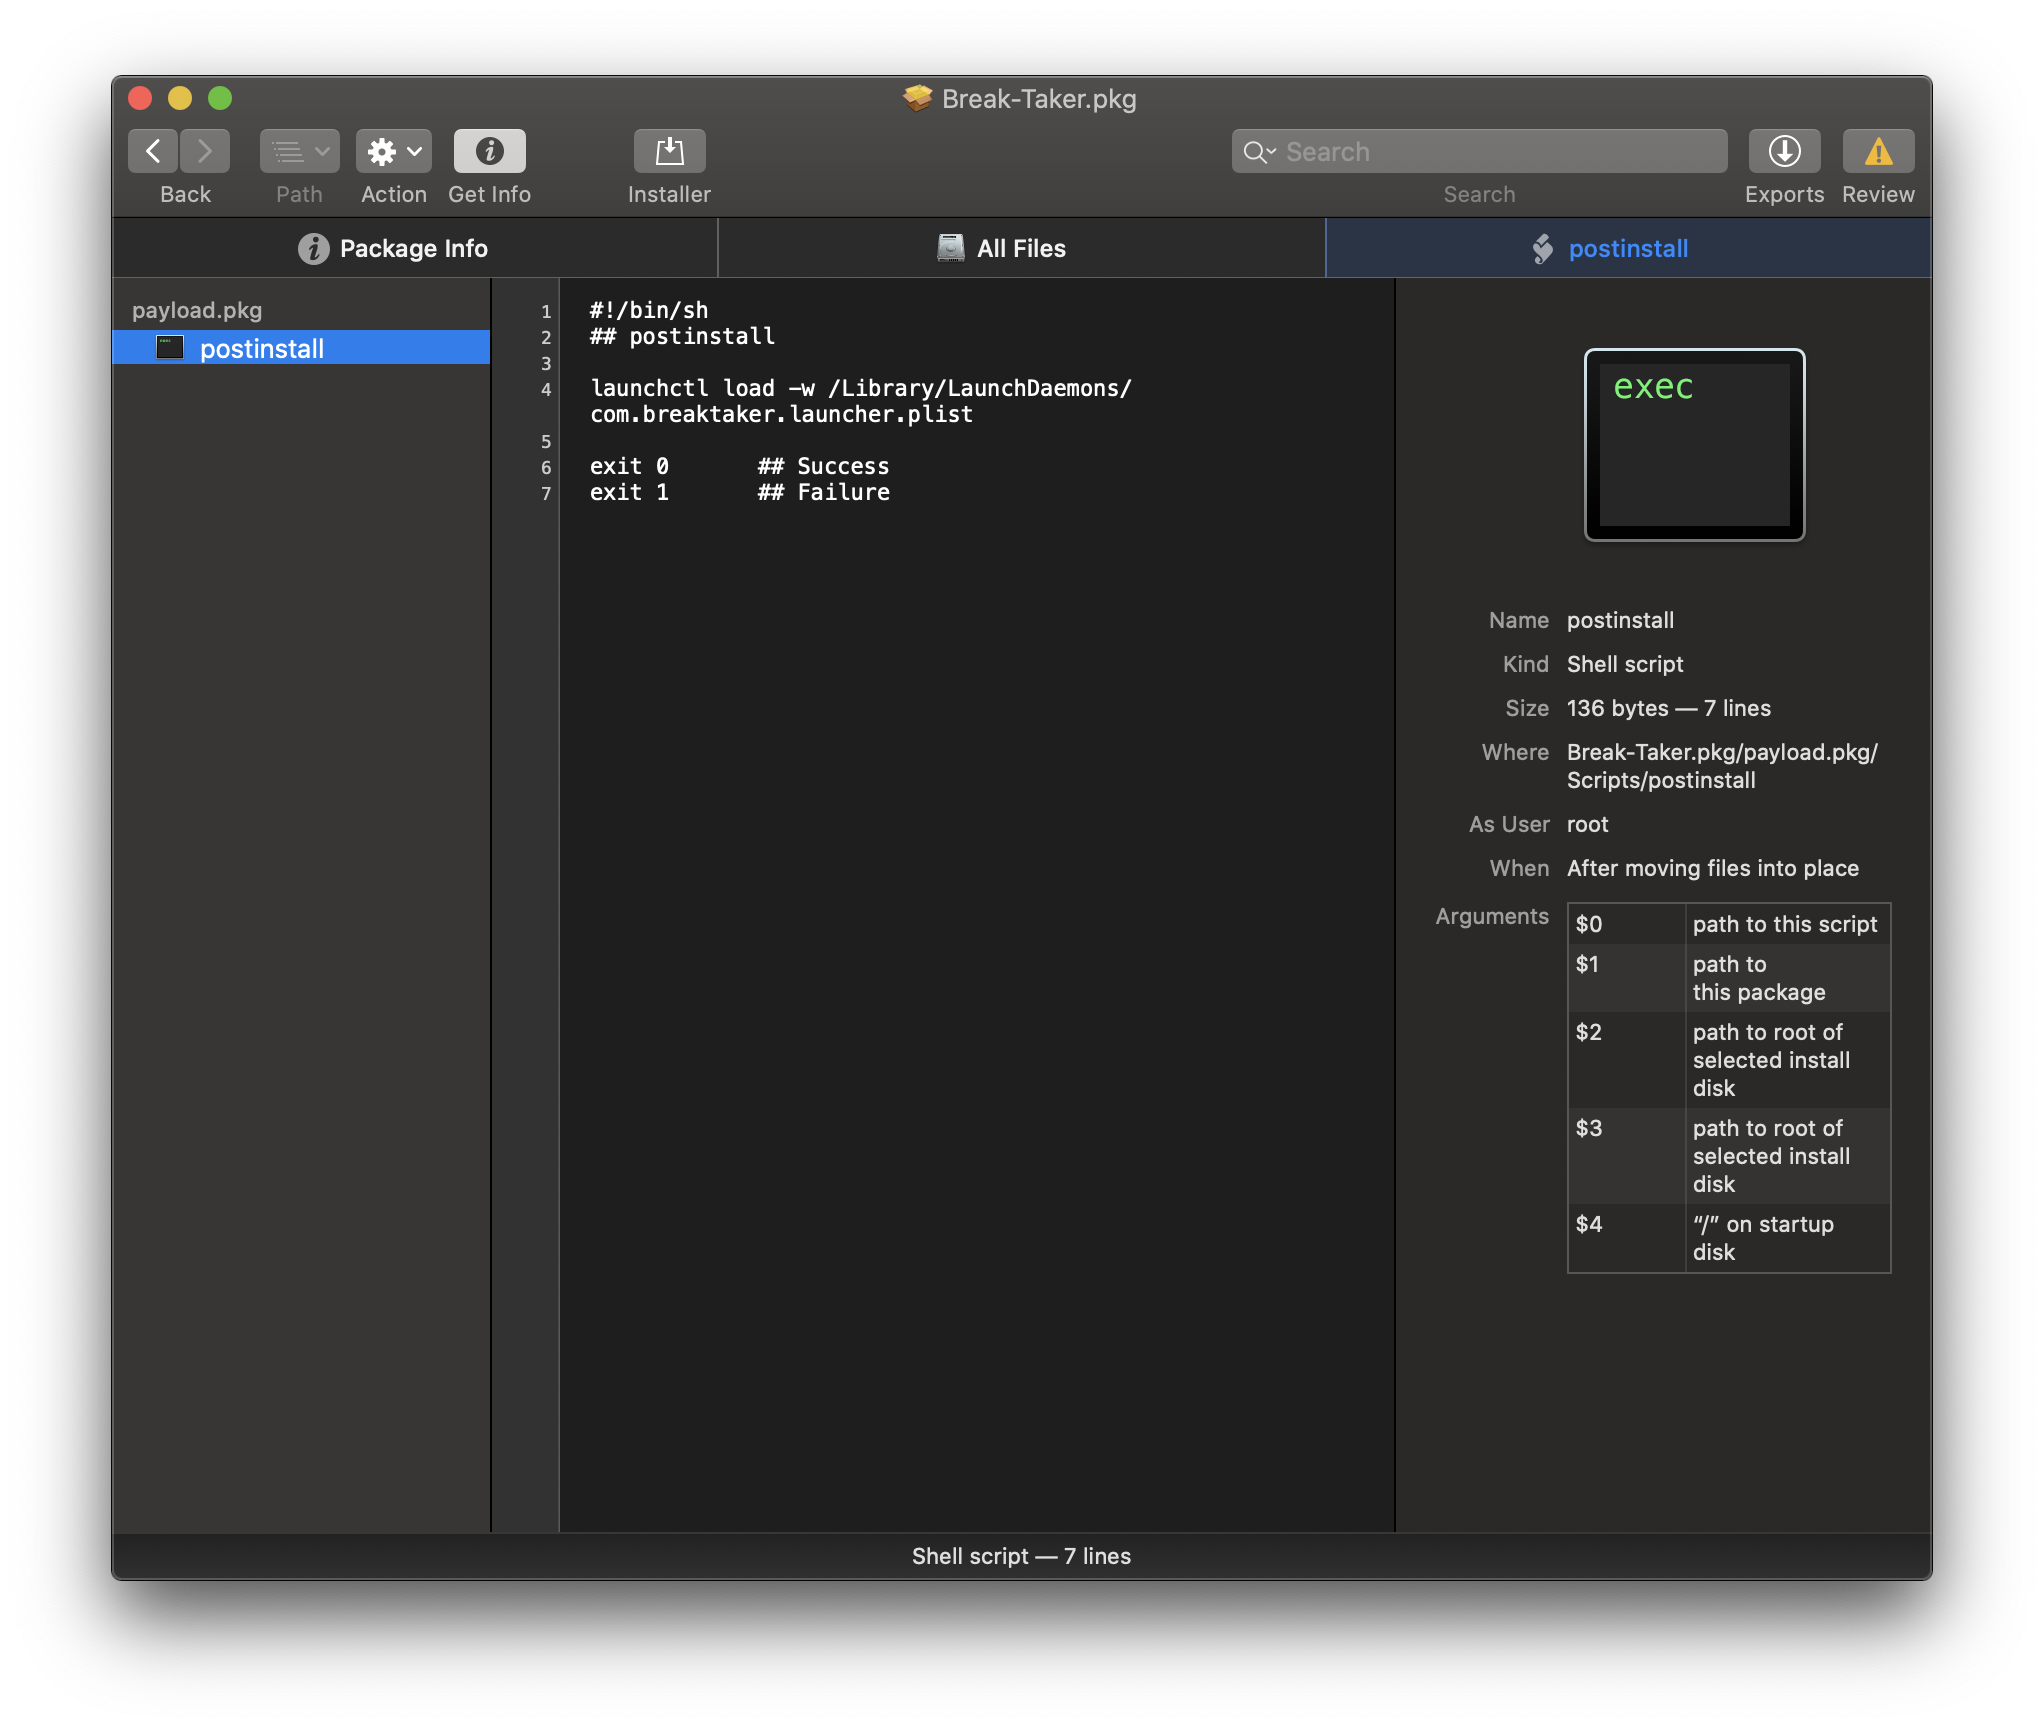This screenshot has height=1728, width=2044.
Task: Open the Path dropdown menu
Action: coord(299,151)
